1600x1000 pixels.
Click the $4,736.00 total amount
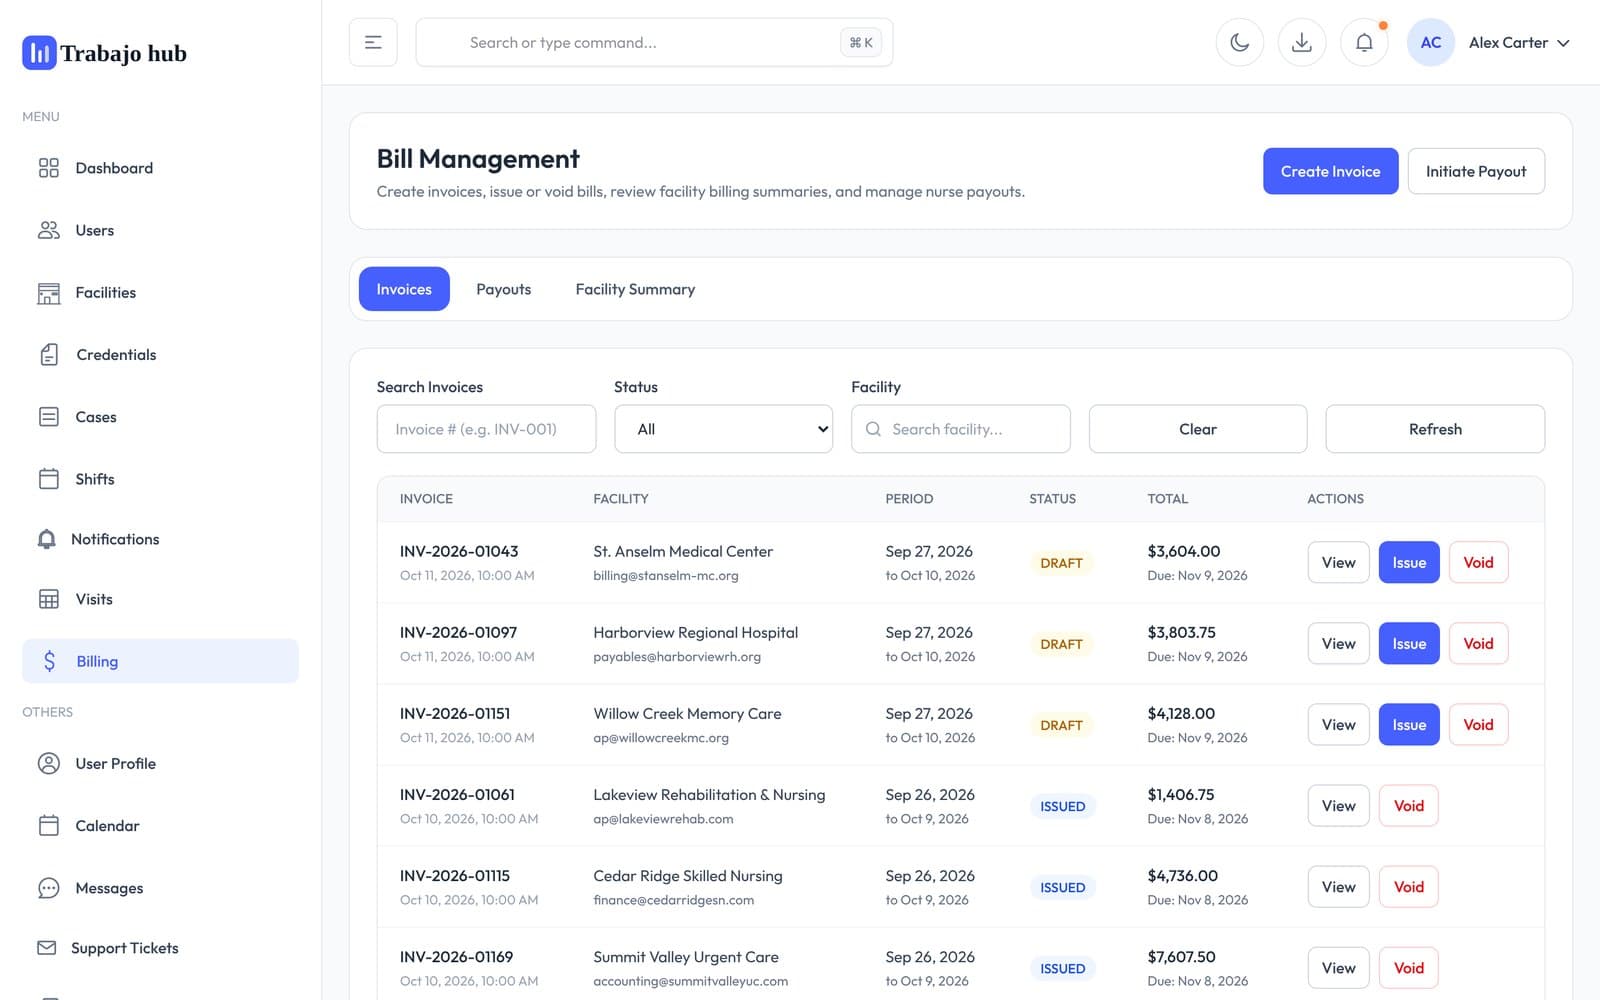[1182, 875]
